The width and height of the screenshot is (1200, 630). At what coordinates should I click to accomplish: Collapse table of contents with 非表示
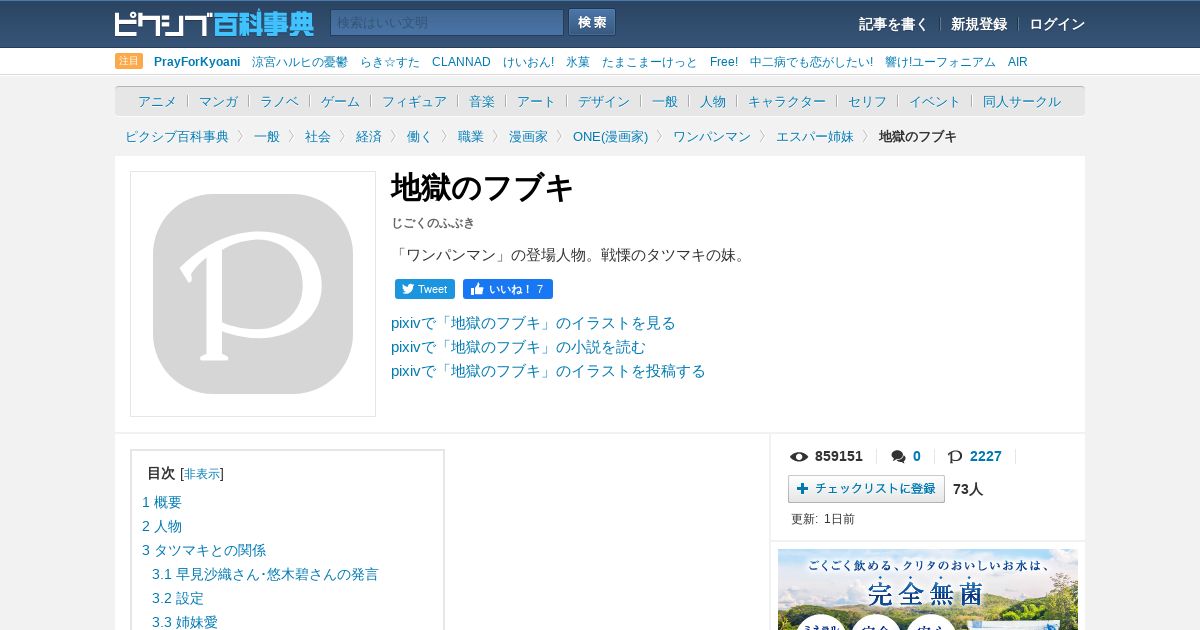202,474
